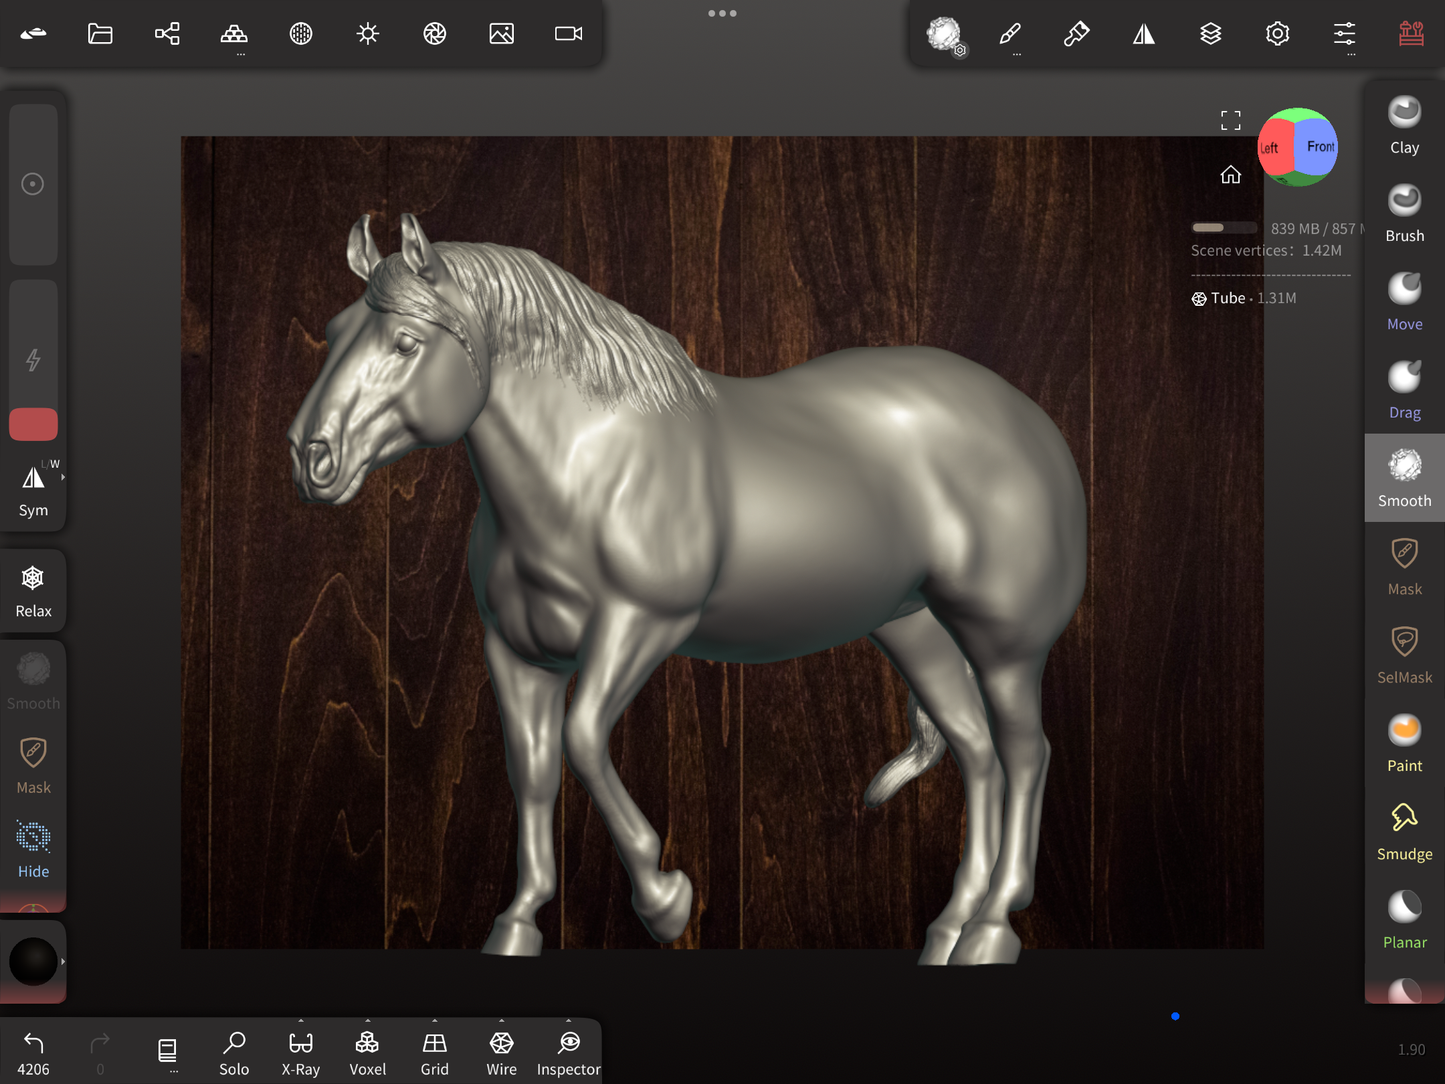This screenshot has width=1445, height=1084.
Task: Enable Solo mode
Action: [x=234, y=1053]
